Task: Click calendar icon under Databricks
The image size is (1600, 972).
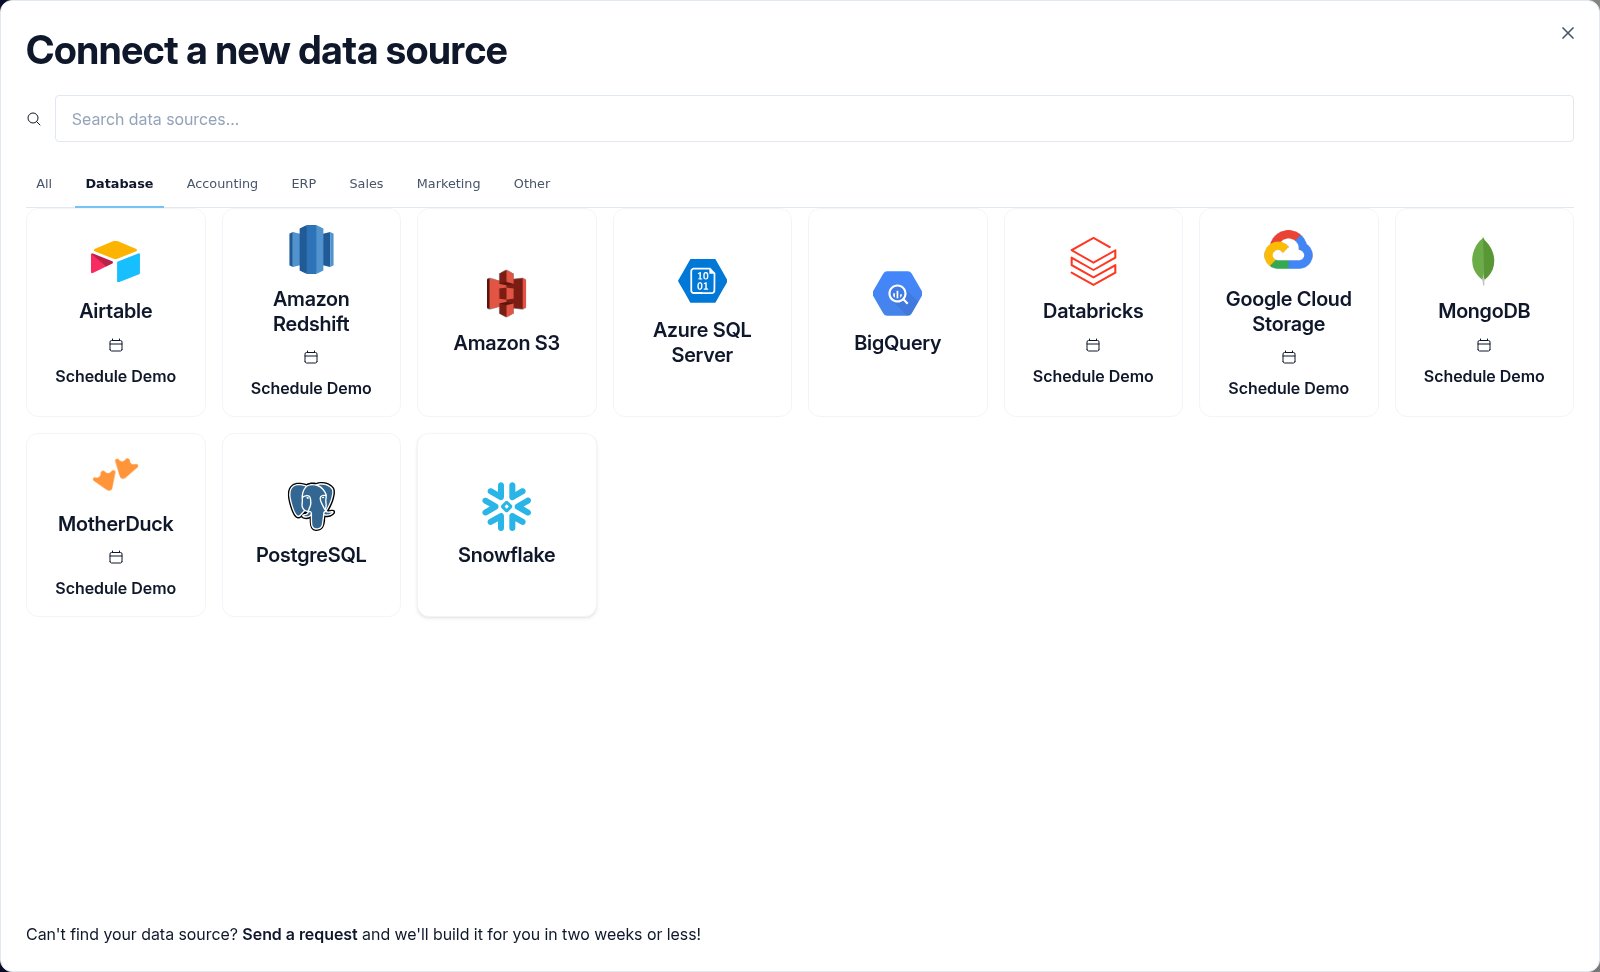Action: (x=1093, y=345)
